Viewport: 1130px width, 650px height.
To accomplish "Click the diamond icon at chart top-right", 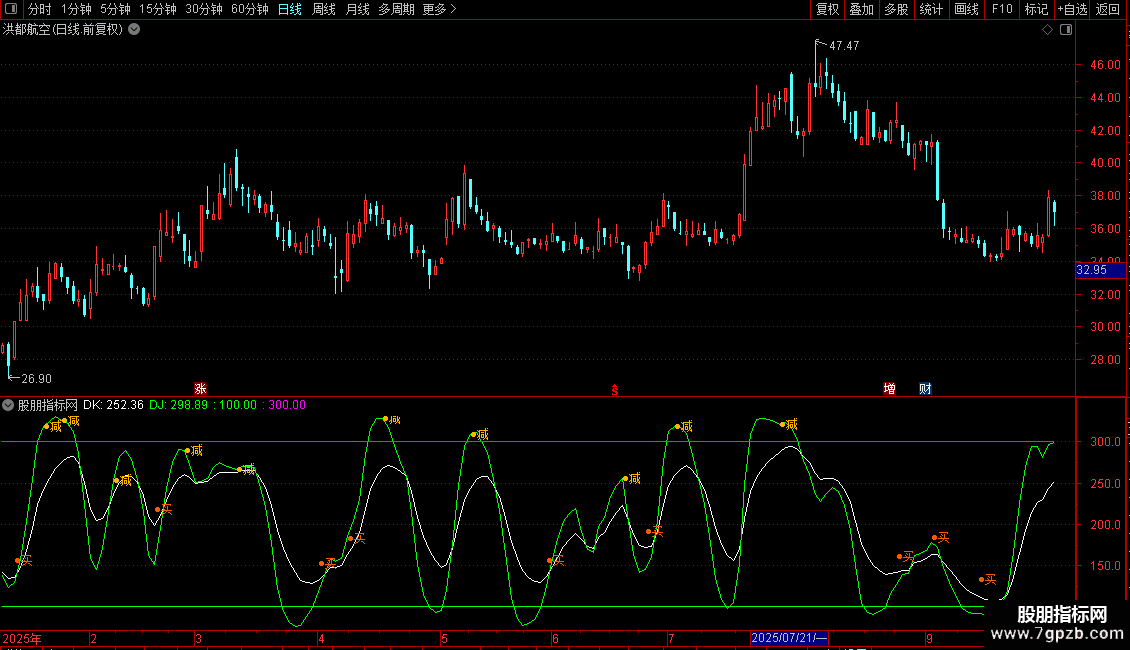I will [x=1047, y=30].
